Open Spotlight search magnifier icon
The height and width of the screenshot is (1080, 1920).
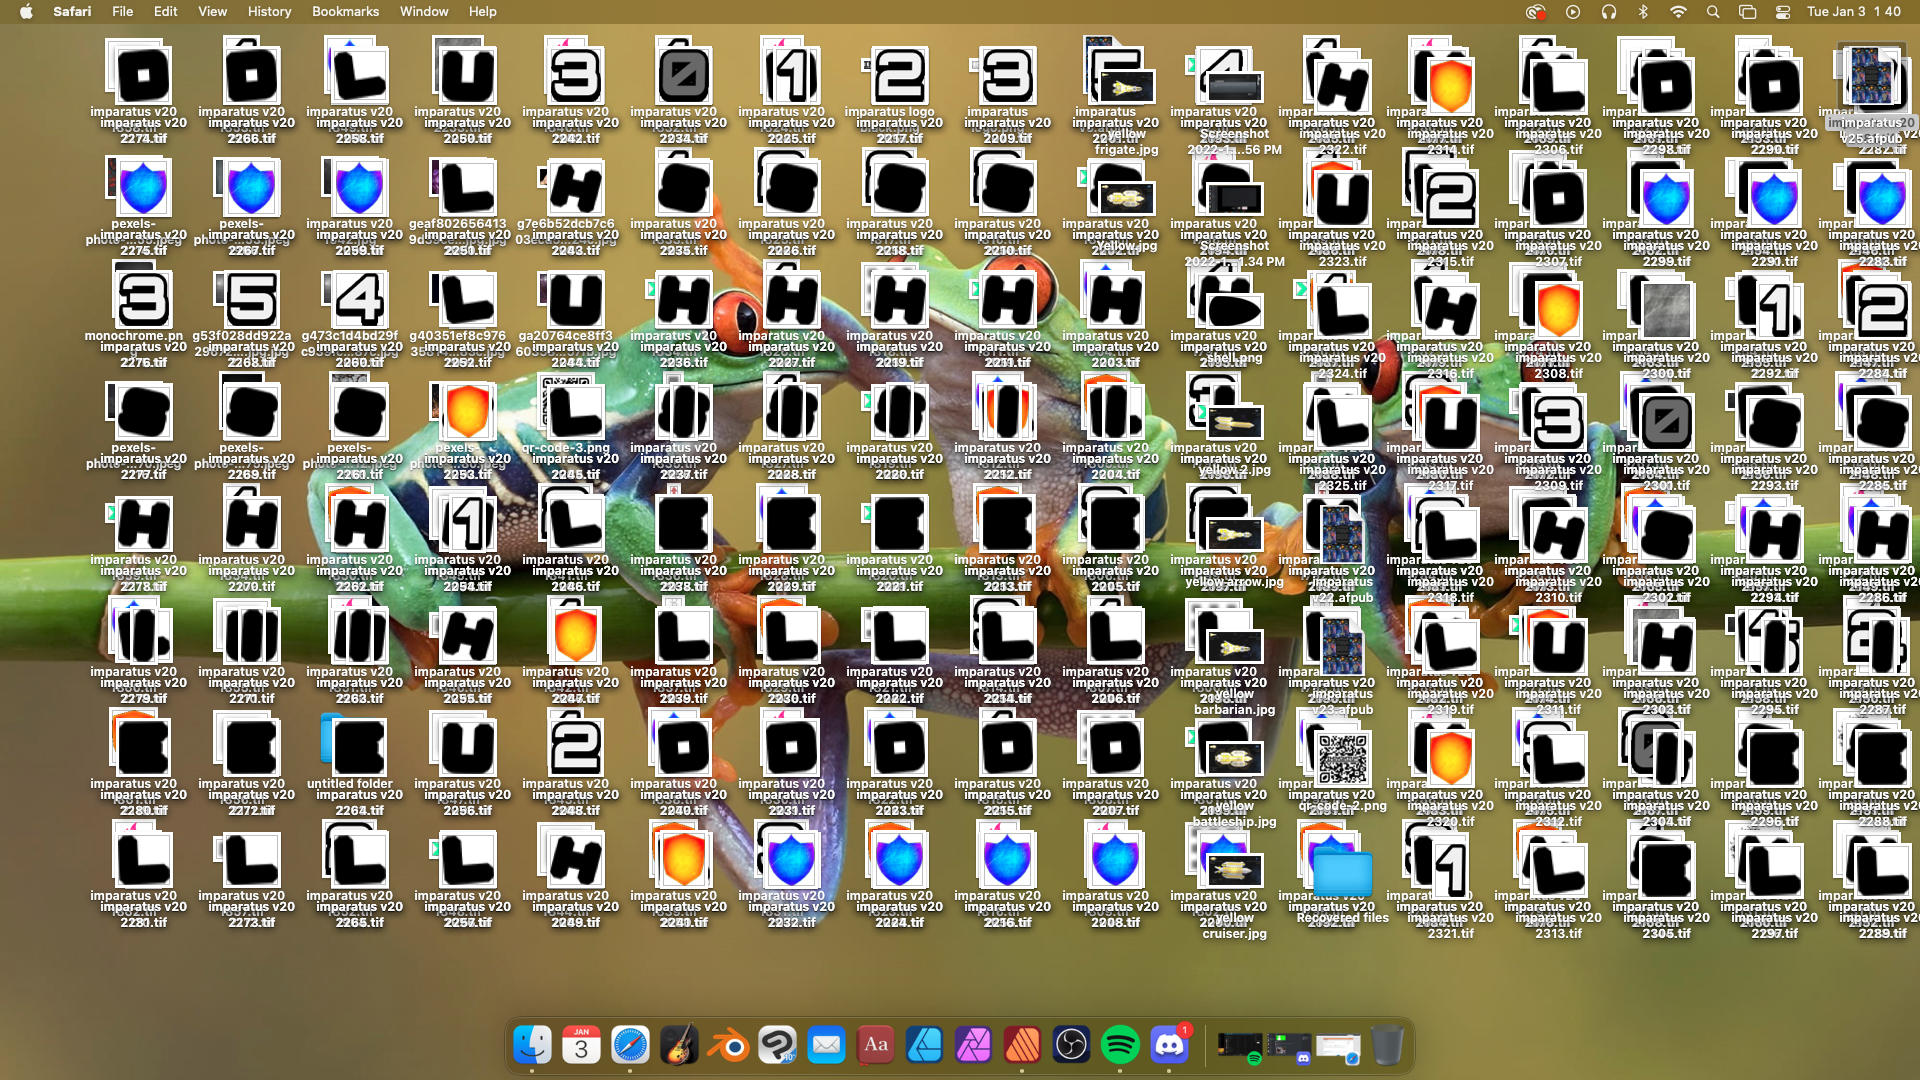coord(1713,12)
